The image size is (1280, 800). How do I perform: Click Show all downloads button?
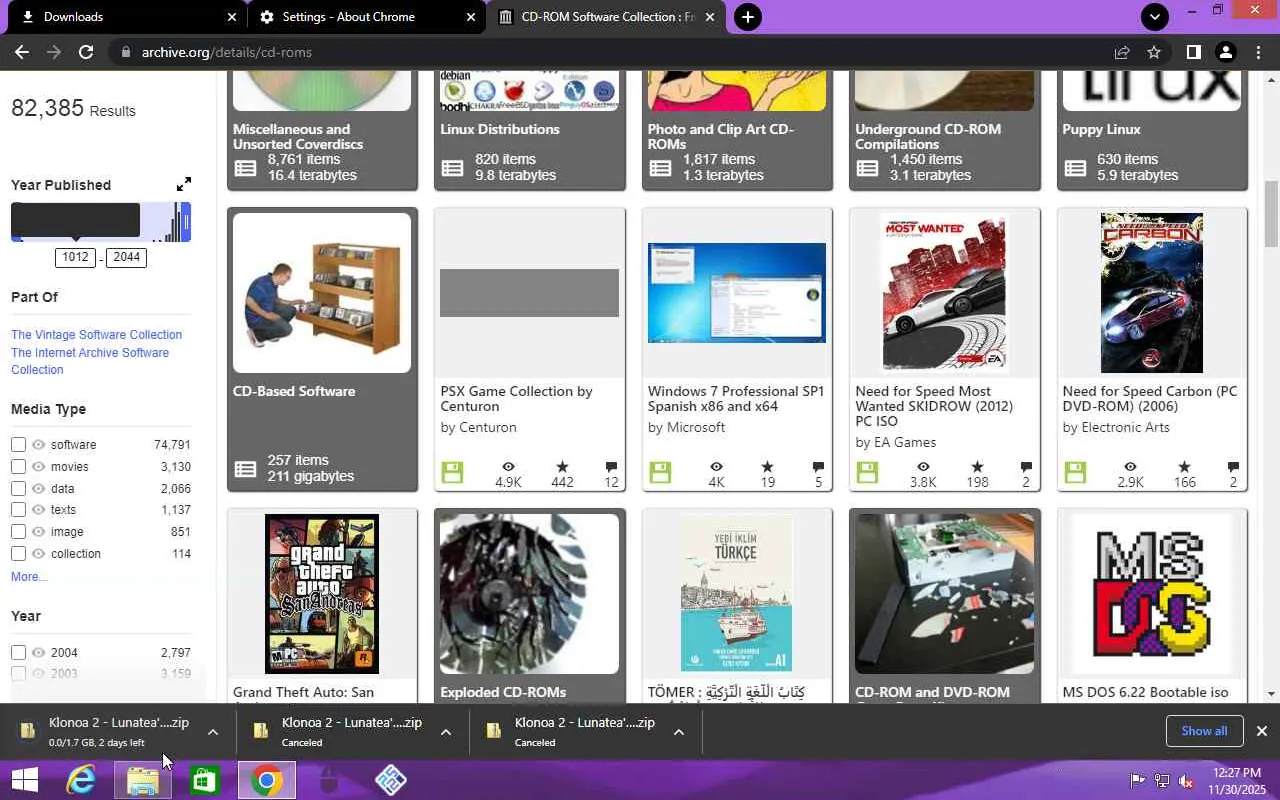[x=1204, y=731]
